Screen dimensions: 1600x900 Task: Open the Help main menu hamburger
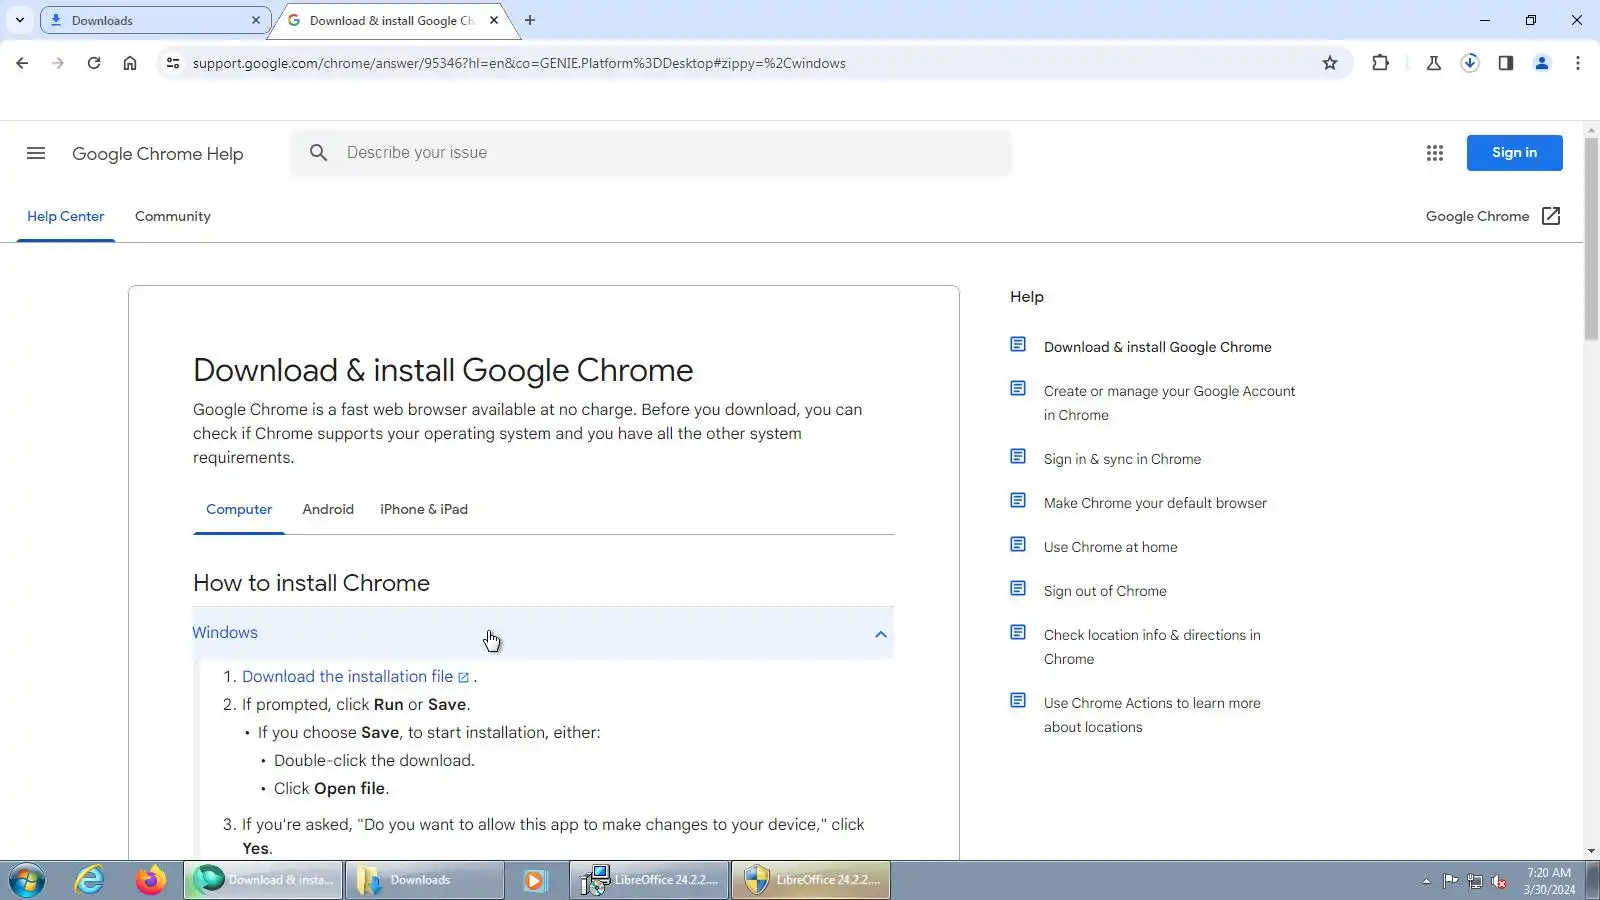pyautogui.click(x=36, y=153)
